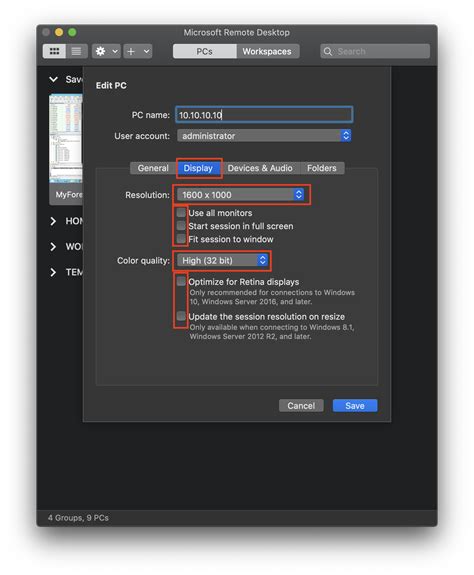The width and height of the screenshot is (474, 575).
Task: Enable Start session in full screen
Action: tap(181, 226)
